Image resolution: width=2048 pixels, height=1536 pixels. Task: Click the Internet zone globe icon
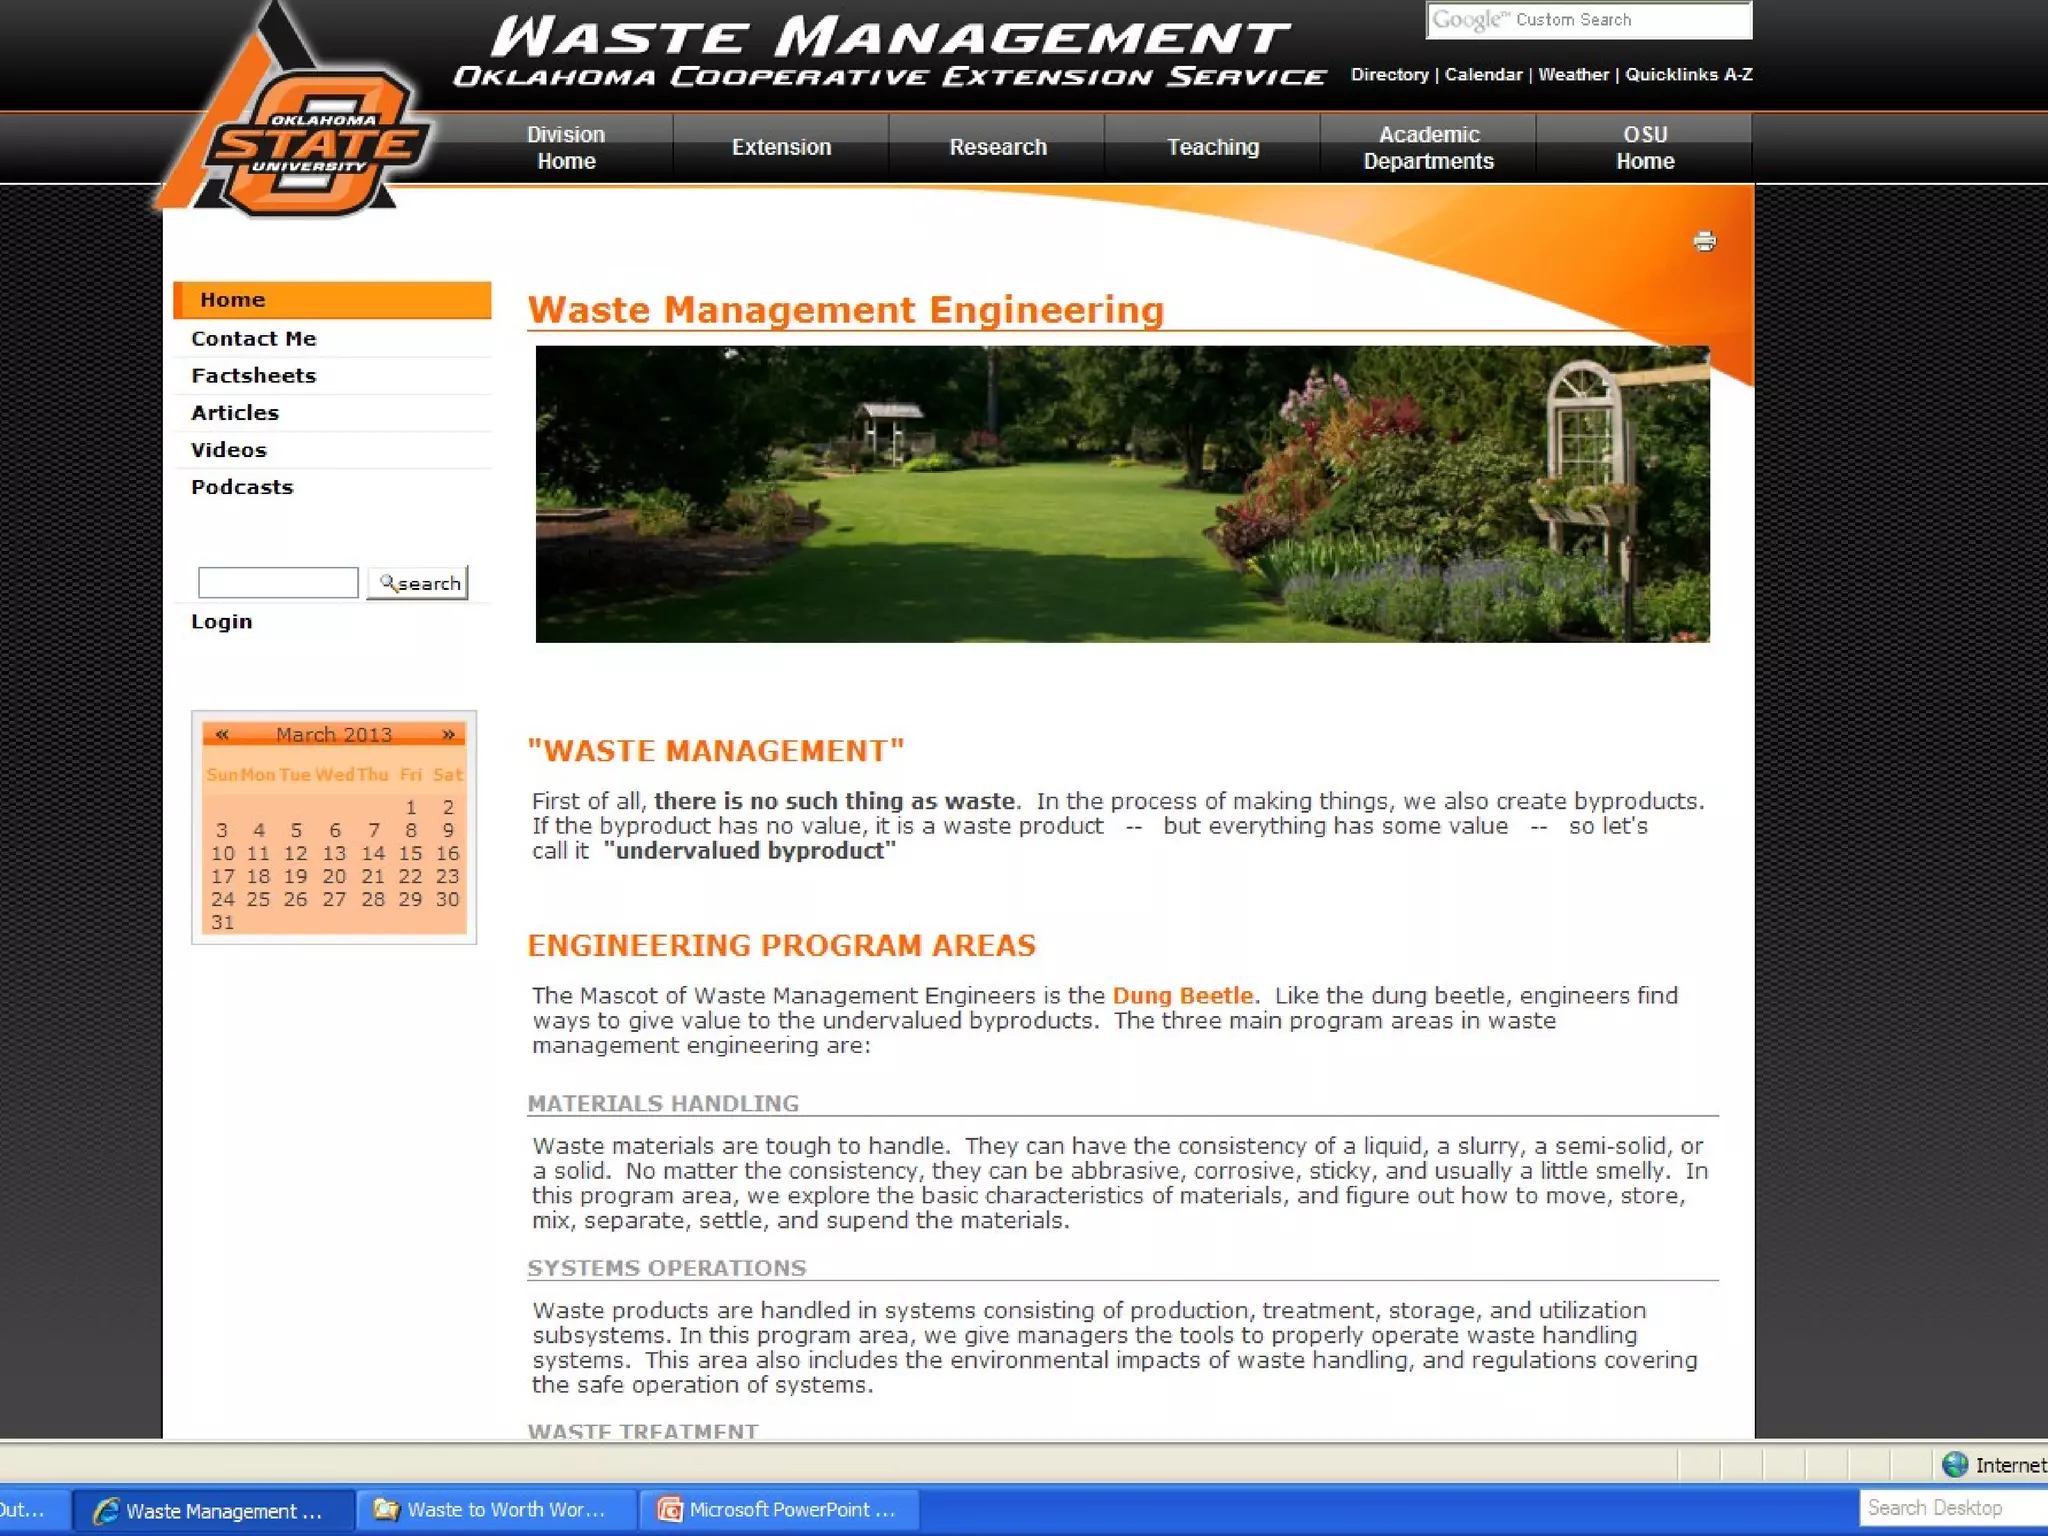coord(1954,1465)
